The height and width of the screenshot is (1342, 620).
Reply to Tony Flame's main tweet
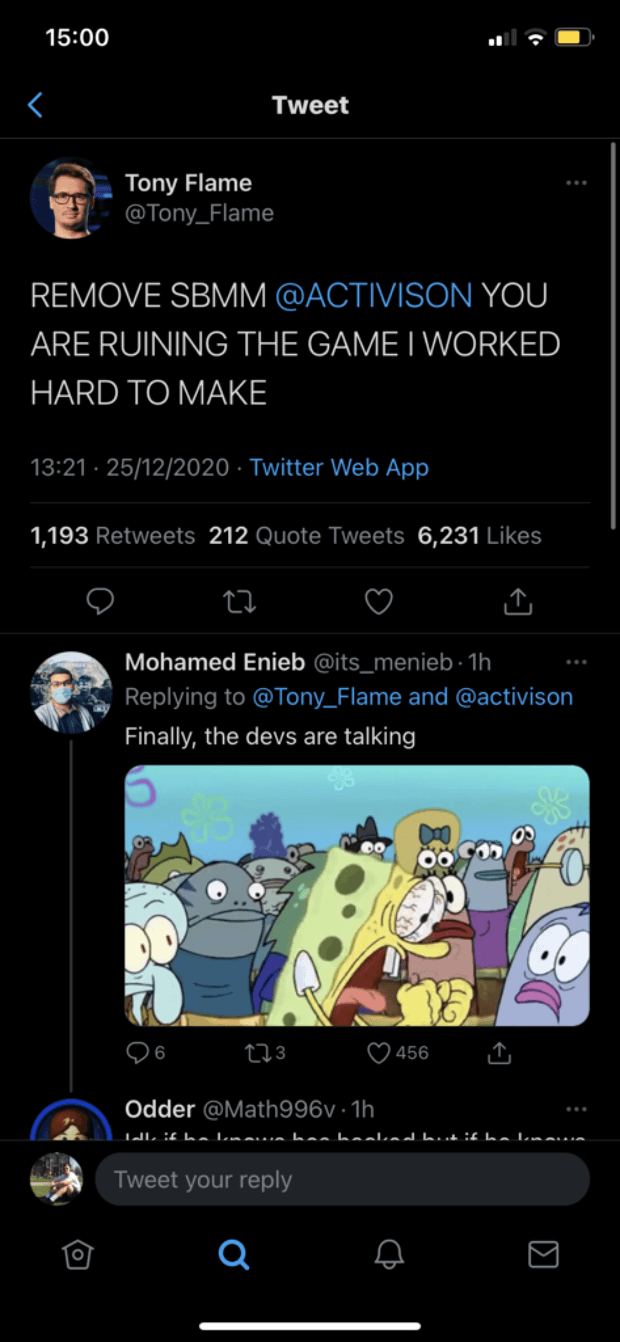[x=99, y=601]
